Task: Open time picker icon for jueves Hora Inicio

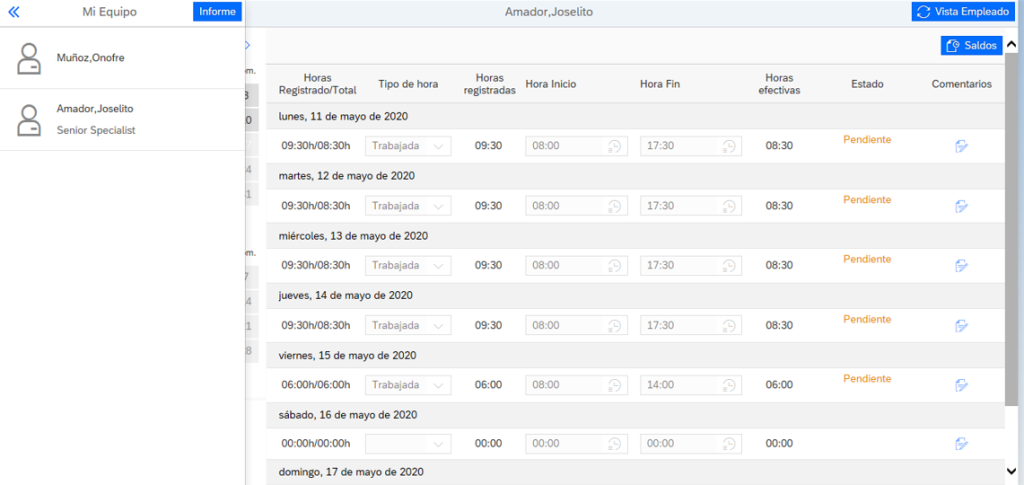Action: pos(615,326)
